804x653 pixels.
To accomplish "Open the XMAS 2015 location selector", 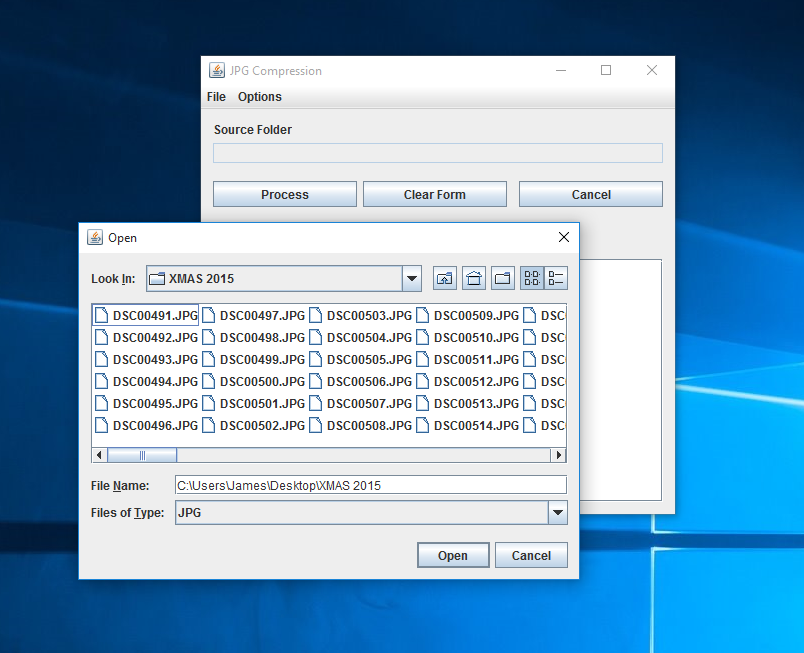I will (411, 279).
